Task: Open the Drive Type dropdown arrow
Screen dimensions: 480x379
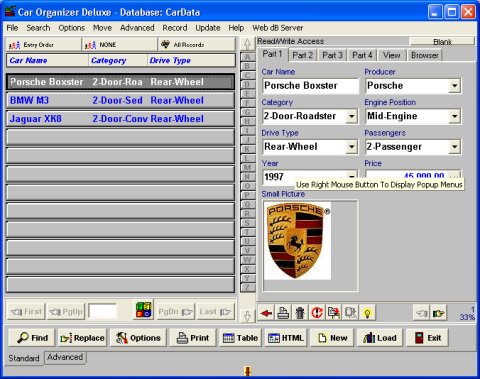Action: [x=351, y=147]
